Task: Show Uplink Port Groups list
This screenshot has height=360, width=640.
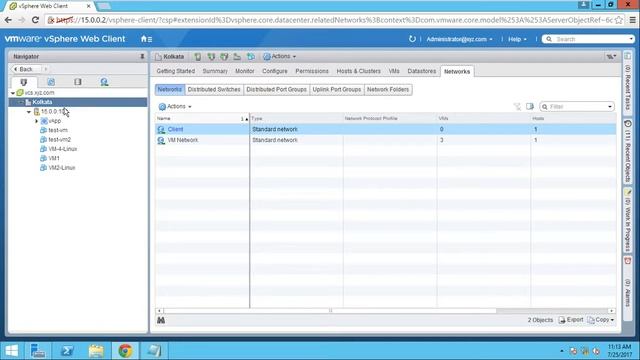Action: point(337,89)
